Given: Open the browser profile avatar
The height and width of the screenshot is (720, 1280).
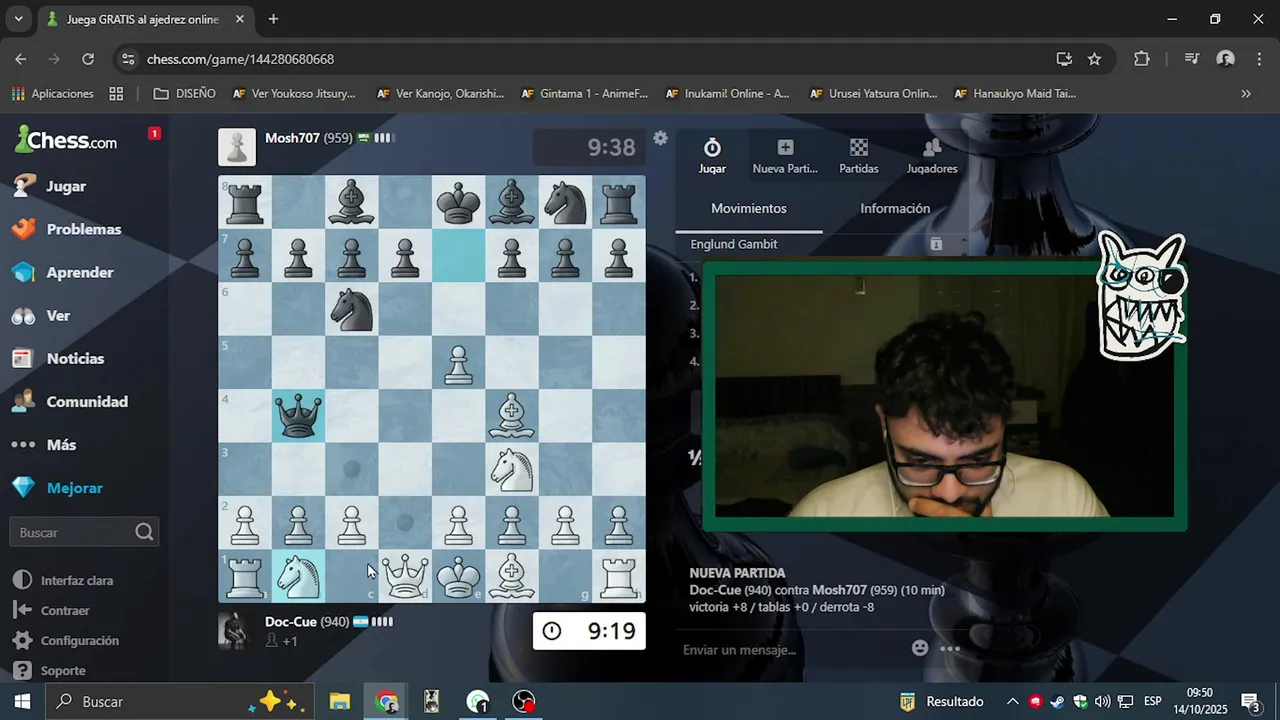Looking at the screenshot, I should coord(1225,59).
